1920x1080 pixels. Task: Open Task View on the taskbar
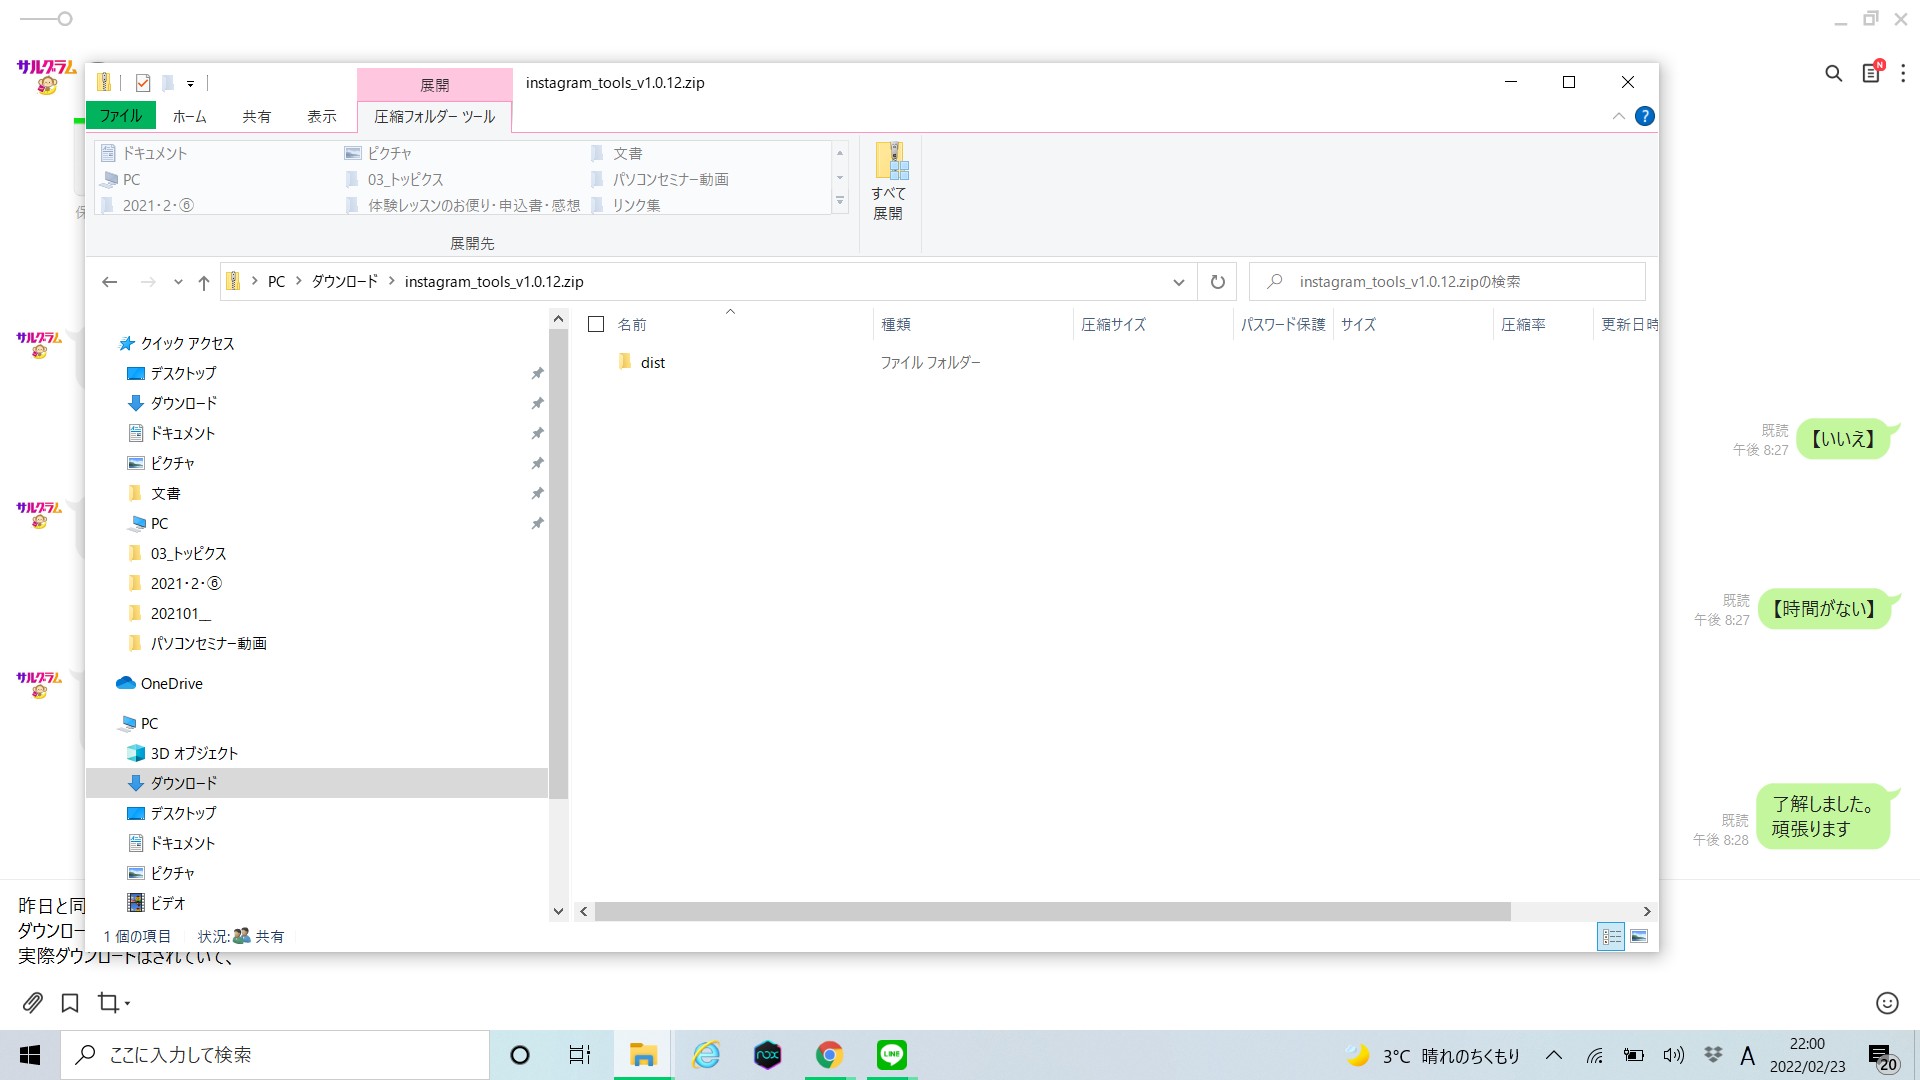(x=580, y=1055)
